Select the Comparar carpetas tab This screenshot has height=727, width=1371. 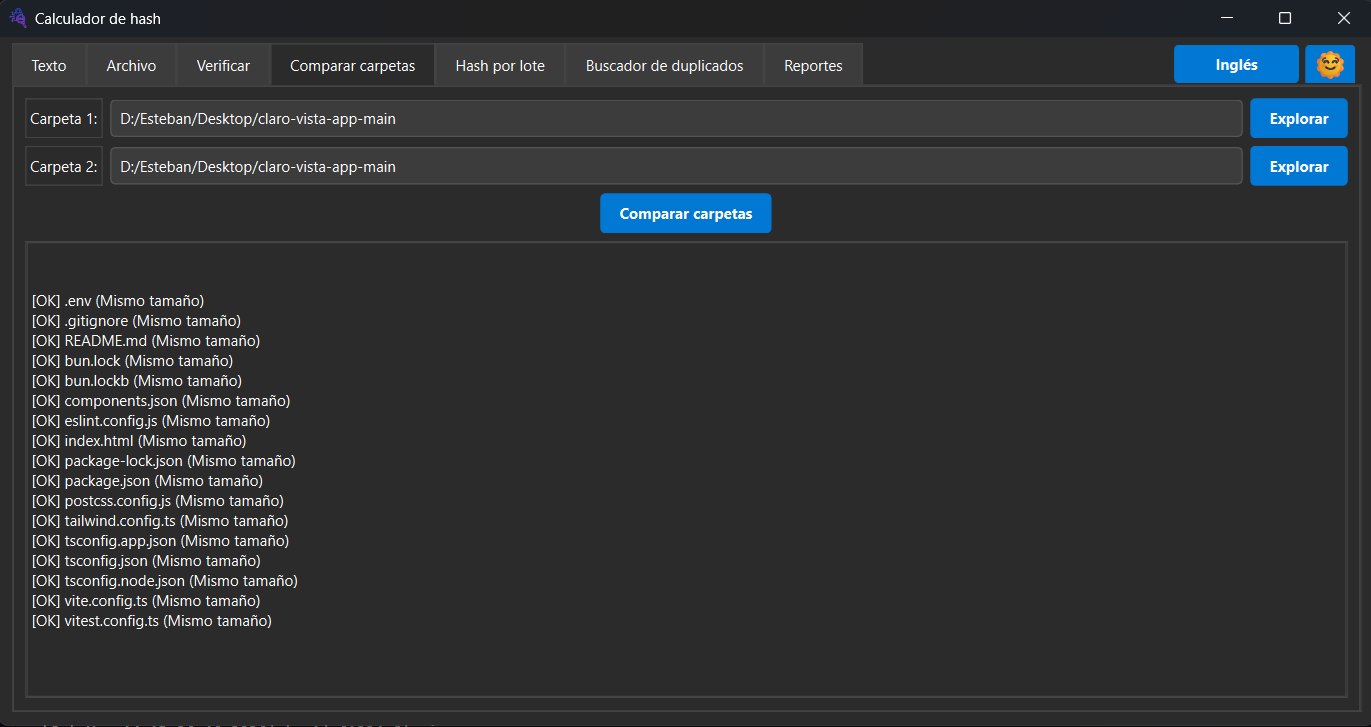(352, 66)
